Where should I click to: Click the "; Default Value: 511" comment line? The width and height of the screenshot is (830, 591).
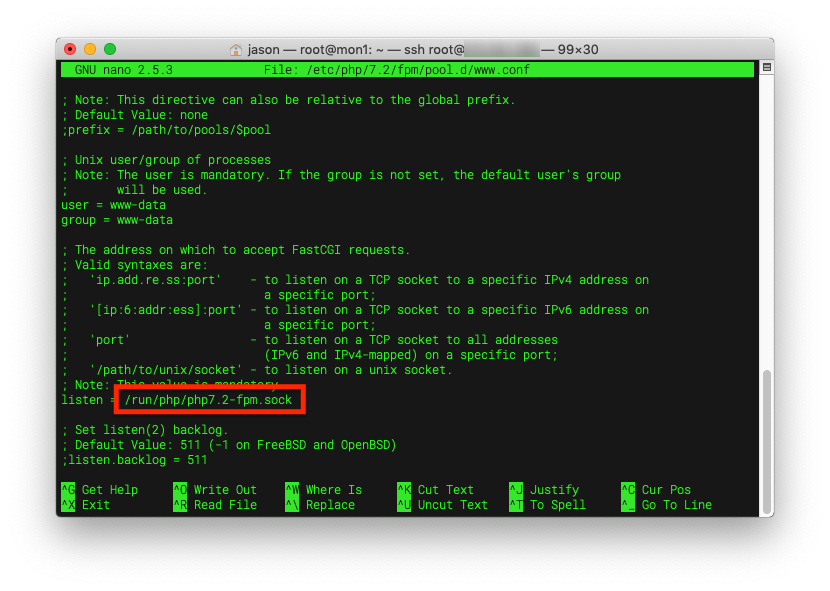(229, 445)
